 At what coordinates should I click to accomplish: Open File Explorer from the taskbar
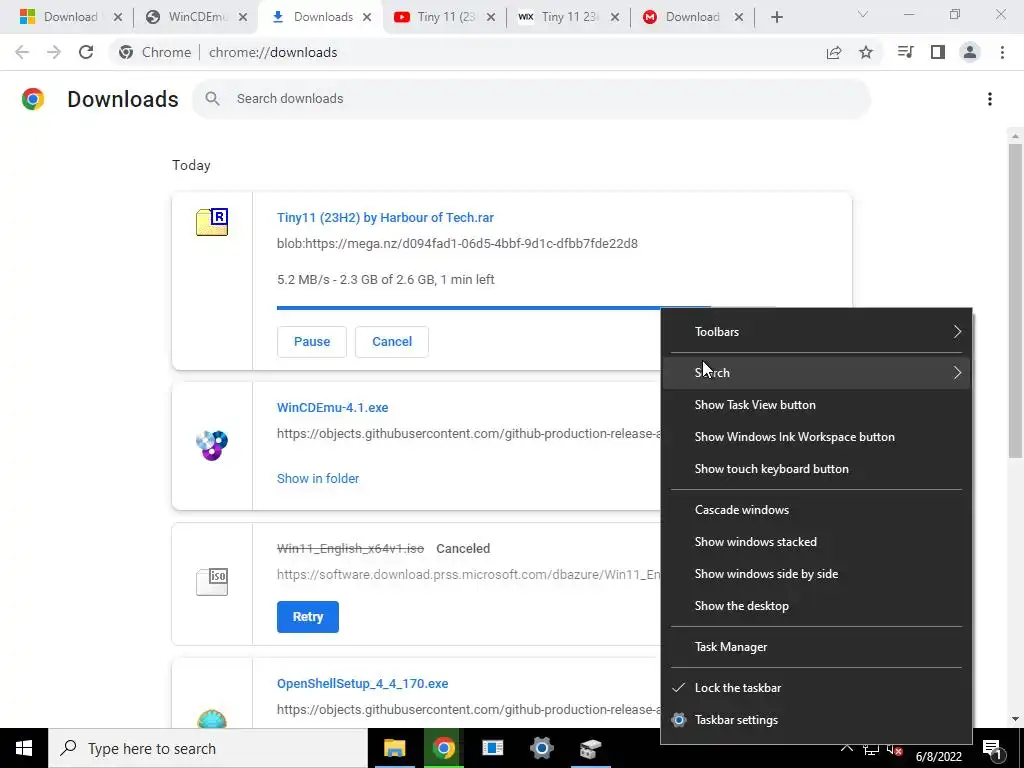[394, 748]
